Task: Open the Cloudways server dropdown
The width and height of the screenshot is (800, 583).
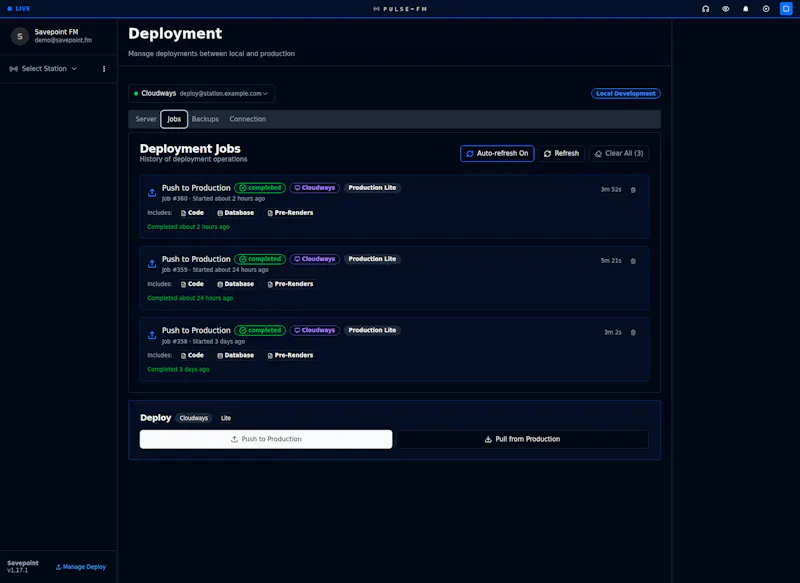Action: 202,93
